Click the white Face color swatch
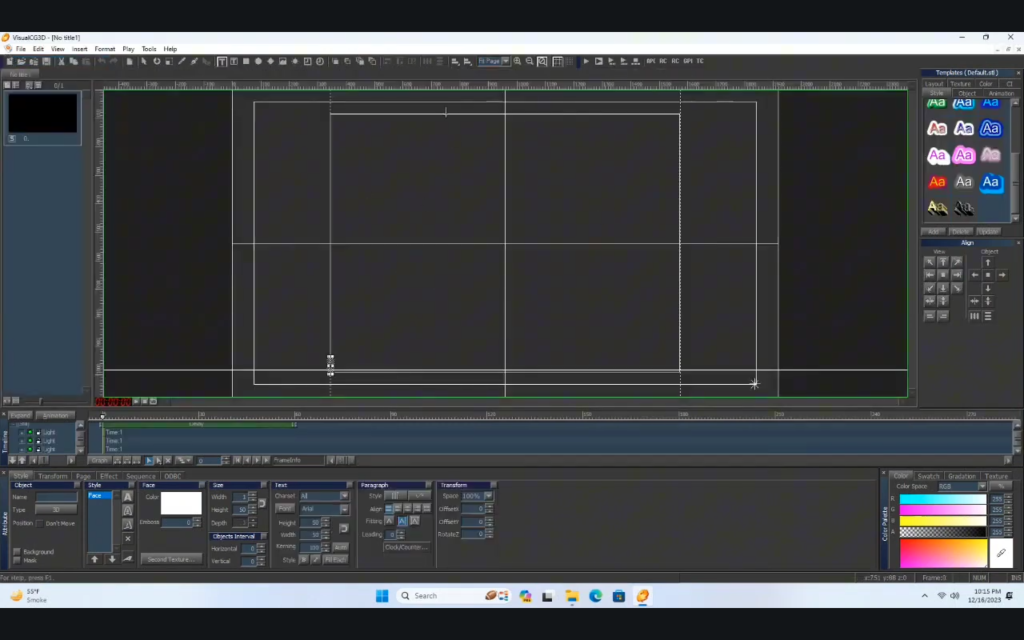 tap(180, 503)
